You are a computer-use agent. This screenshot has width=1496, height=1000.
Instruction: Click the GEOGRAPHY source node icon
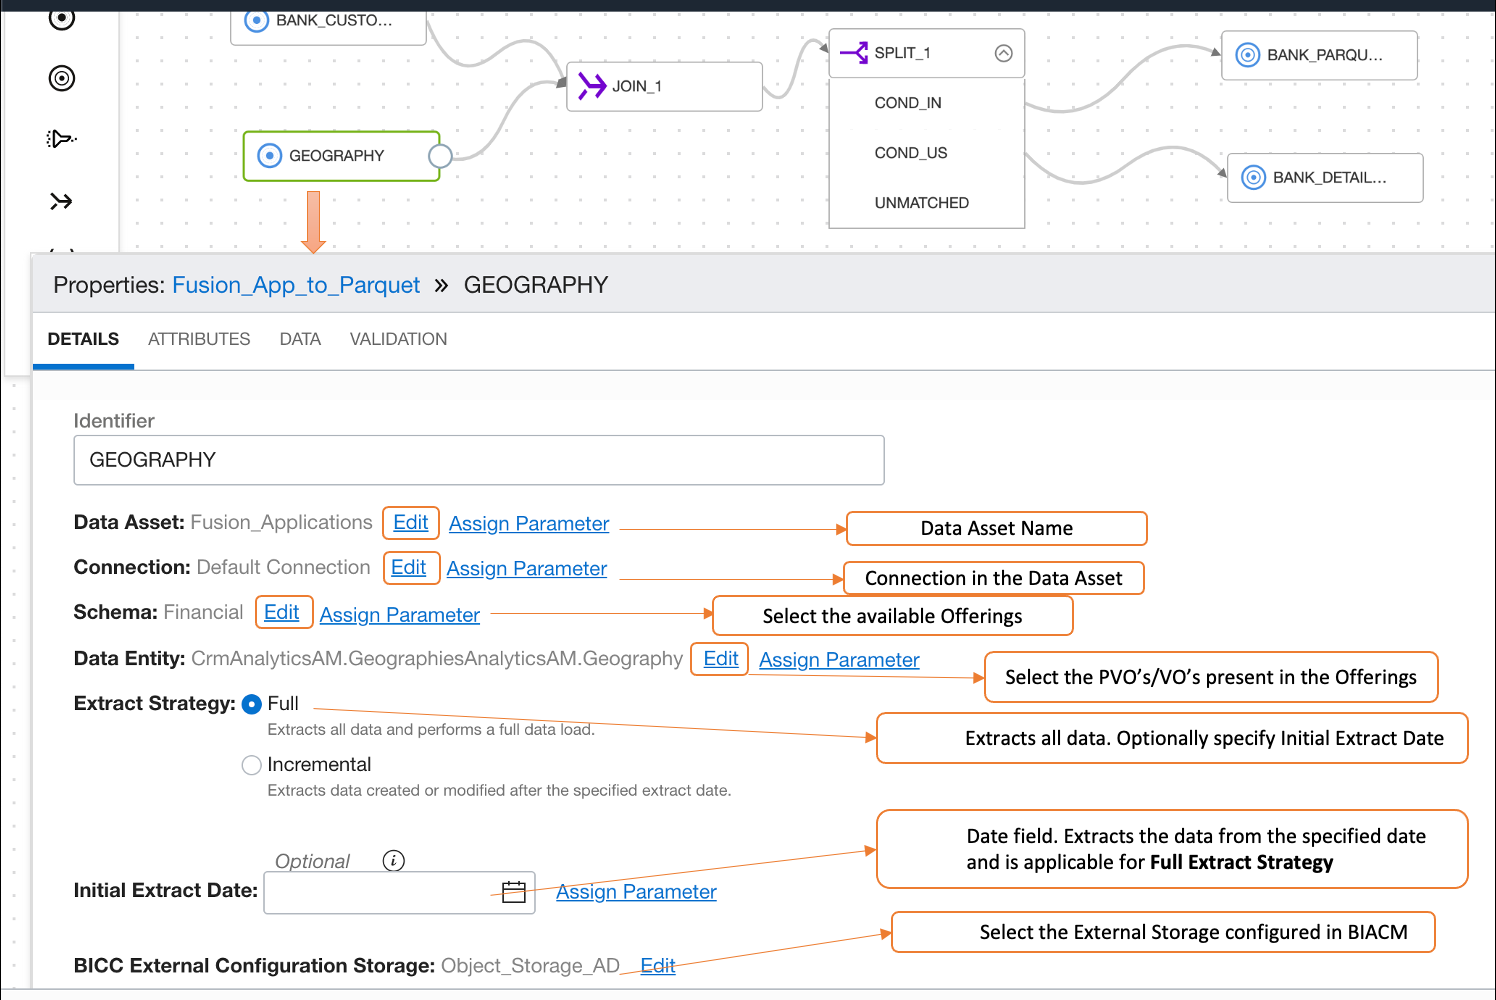point(267,155)
